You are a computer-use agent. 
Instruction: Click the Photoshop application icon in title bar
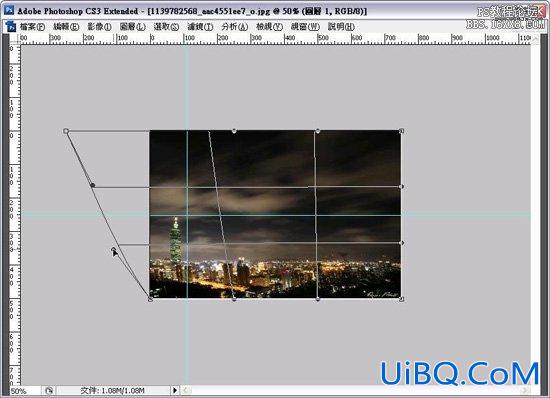coord(9,10)
